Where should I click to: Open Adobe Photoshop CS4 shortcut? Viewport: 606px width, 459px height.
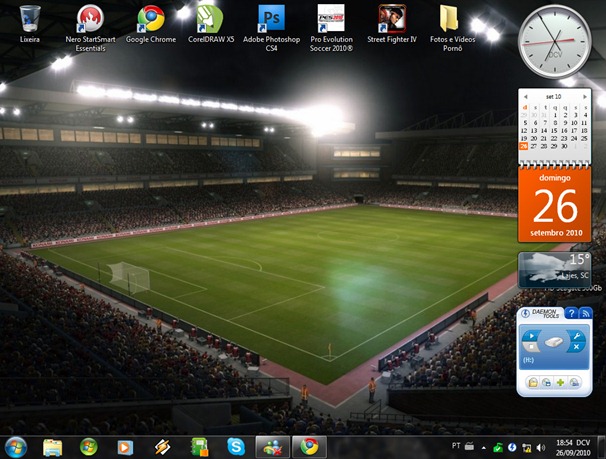point(271,28)
